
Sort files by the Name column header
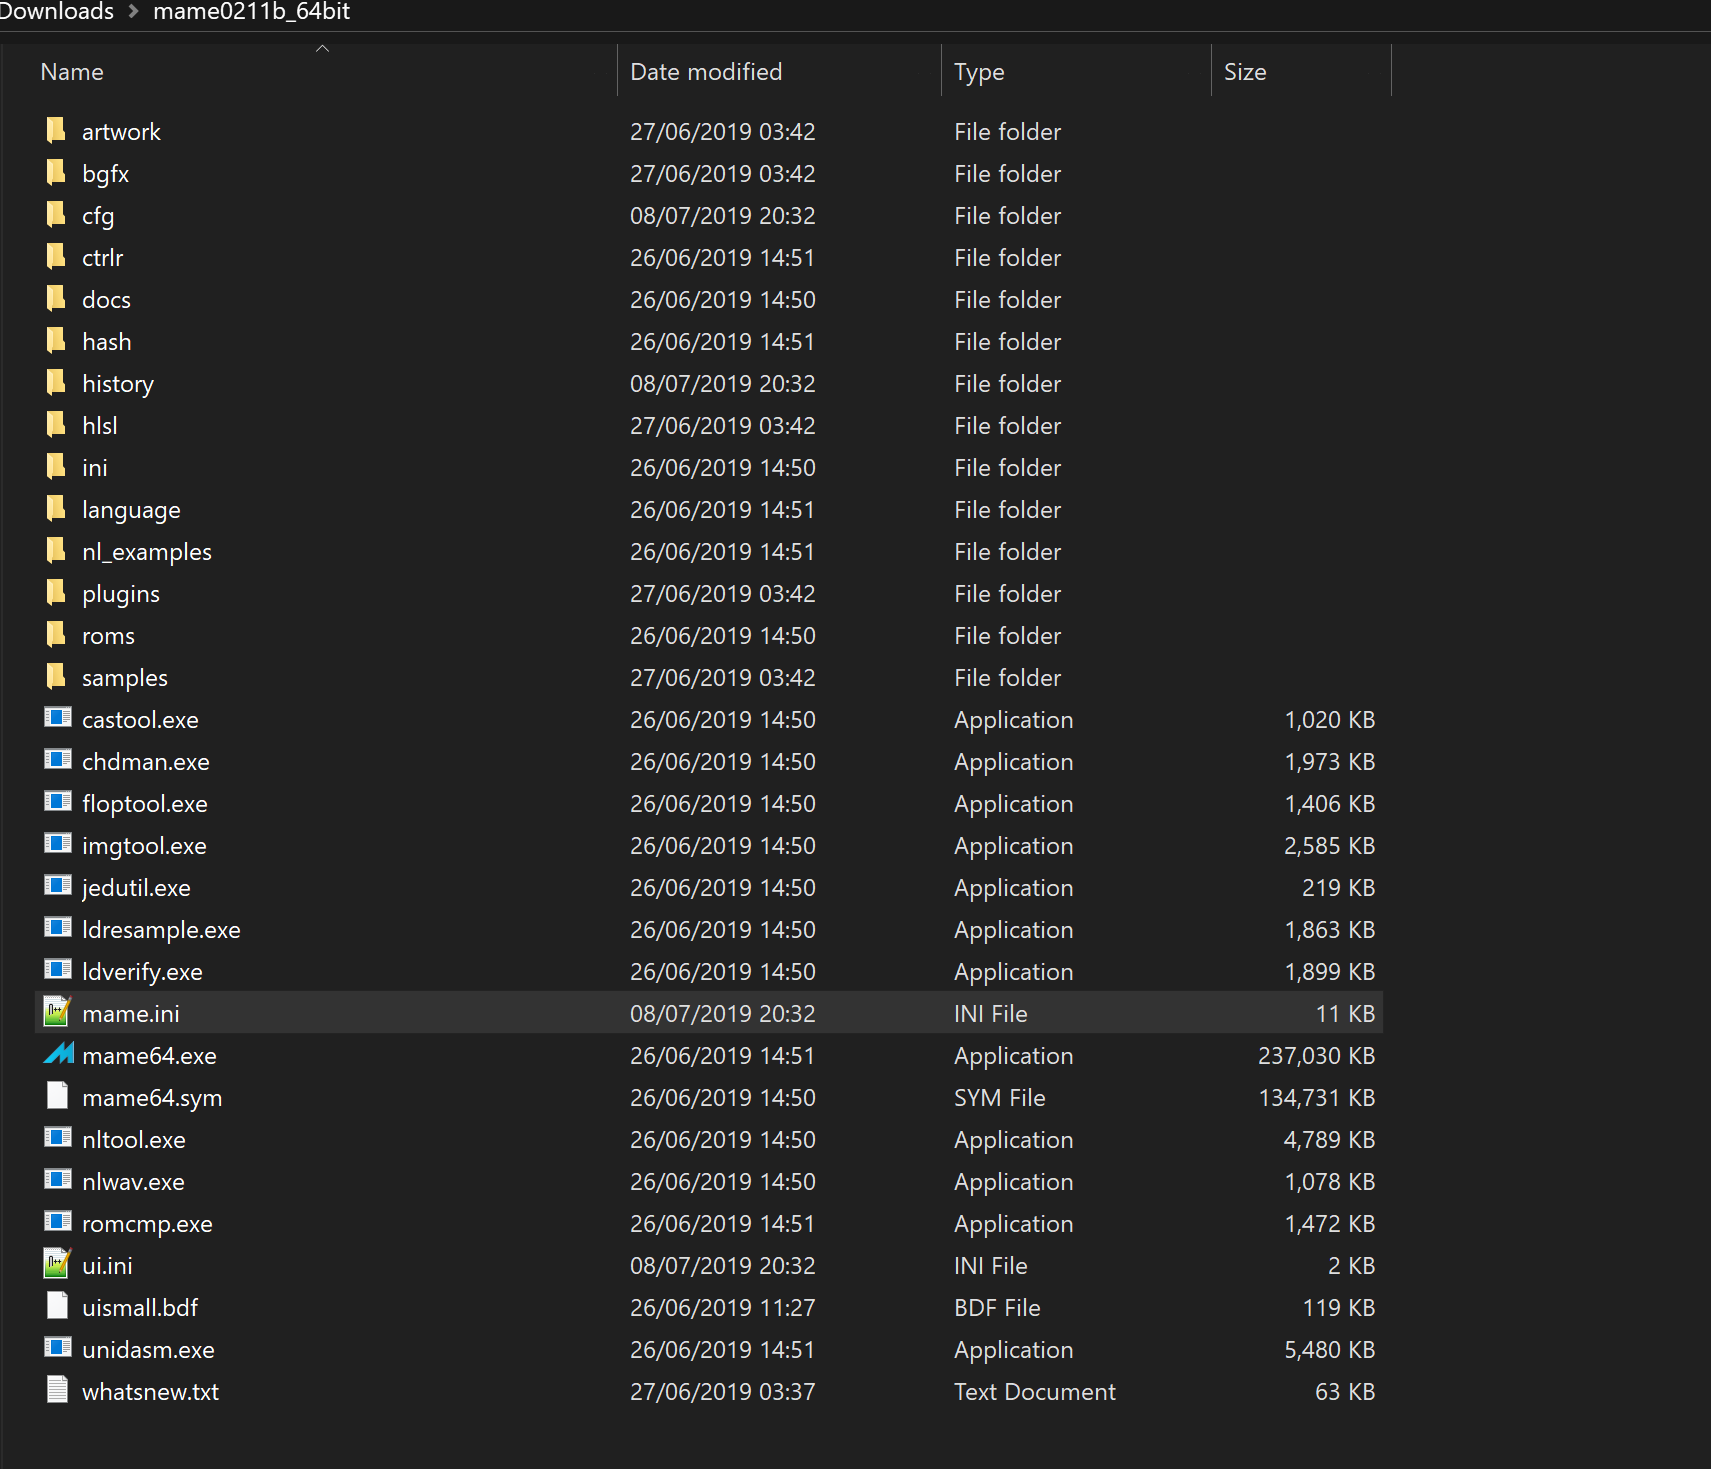click(72, 72)
